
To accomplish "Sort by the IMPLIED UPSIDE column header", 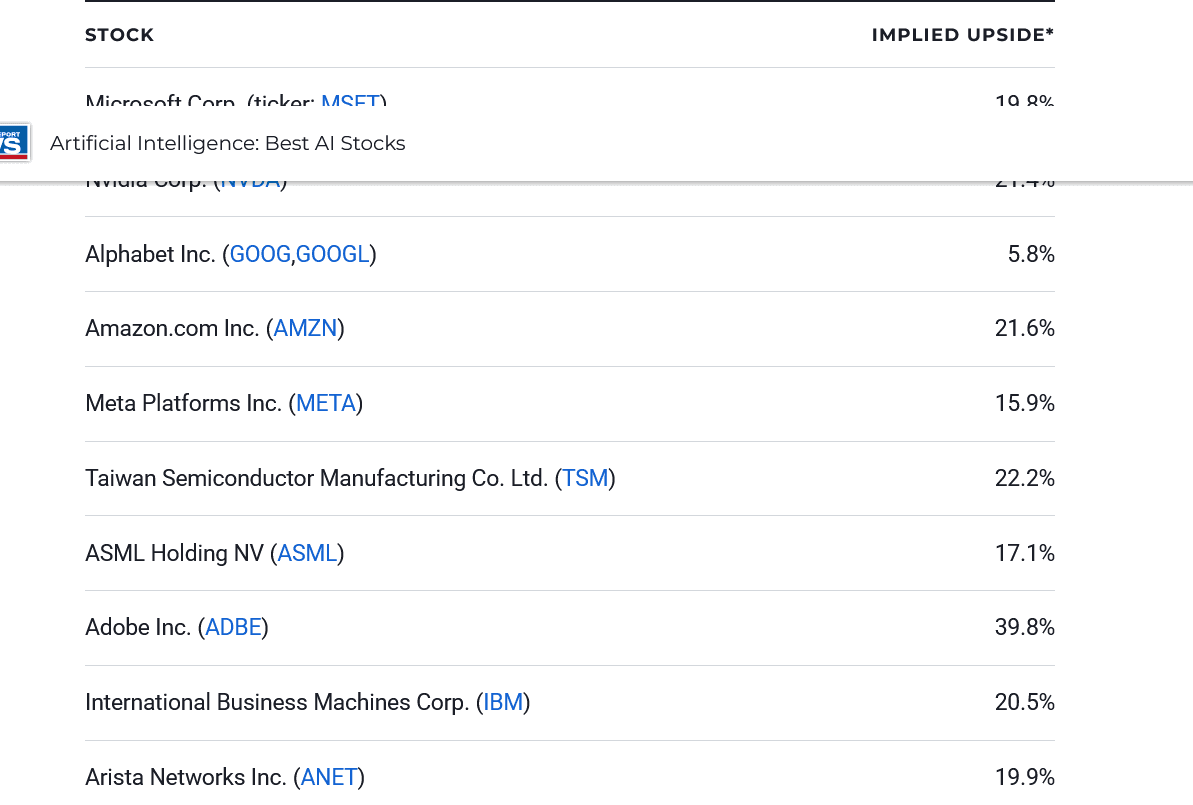I will [962, 35].
